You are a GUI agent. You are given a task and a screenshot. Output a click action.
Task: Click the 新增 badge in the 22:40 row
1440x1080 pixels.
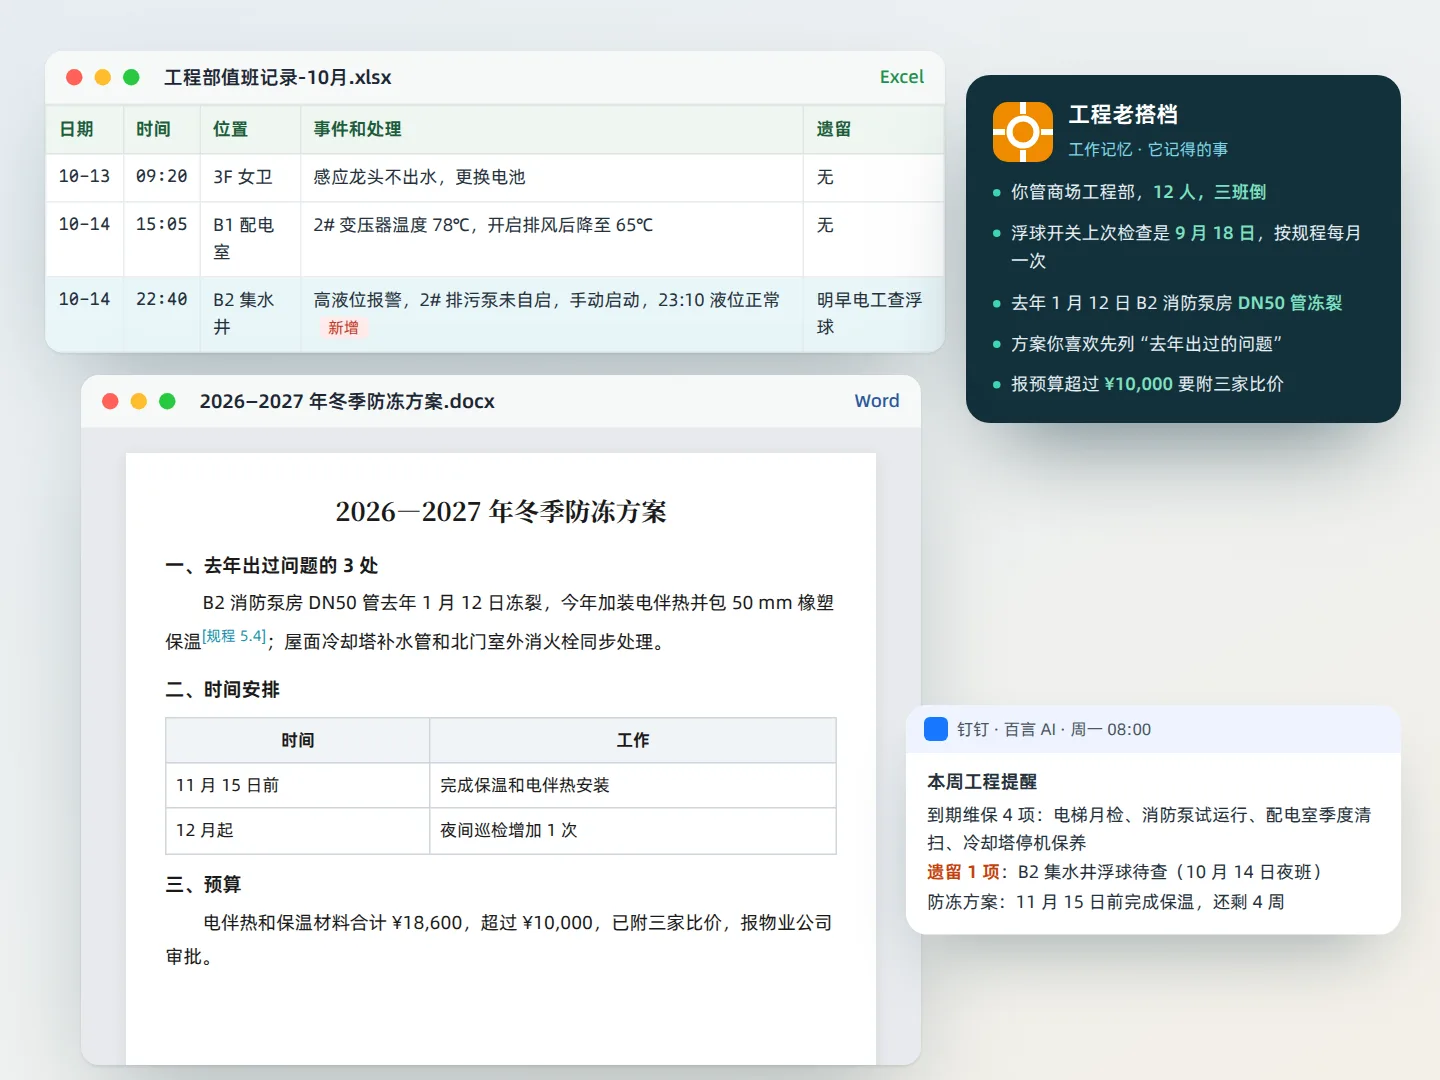pos(343,328)
